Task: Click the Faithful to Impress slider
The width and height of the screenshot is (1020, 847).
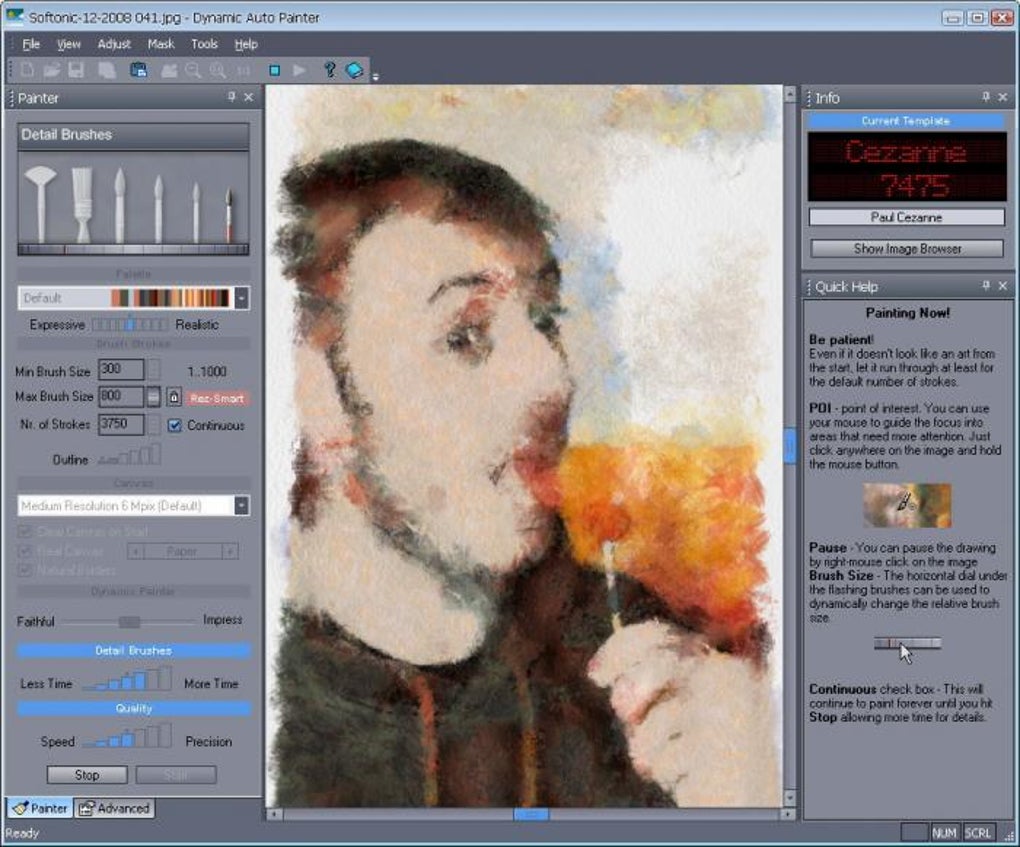Action: pyautogui.click(x=129, y=622)
